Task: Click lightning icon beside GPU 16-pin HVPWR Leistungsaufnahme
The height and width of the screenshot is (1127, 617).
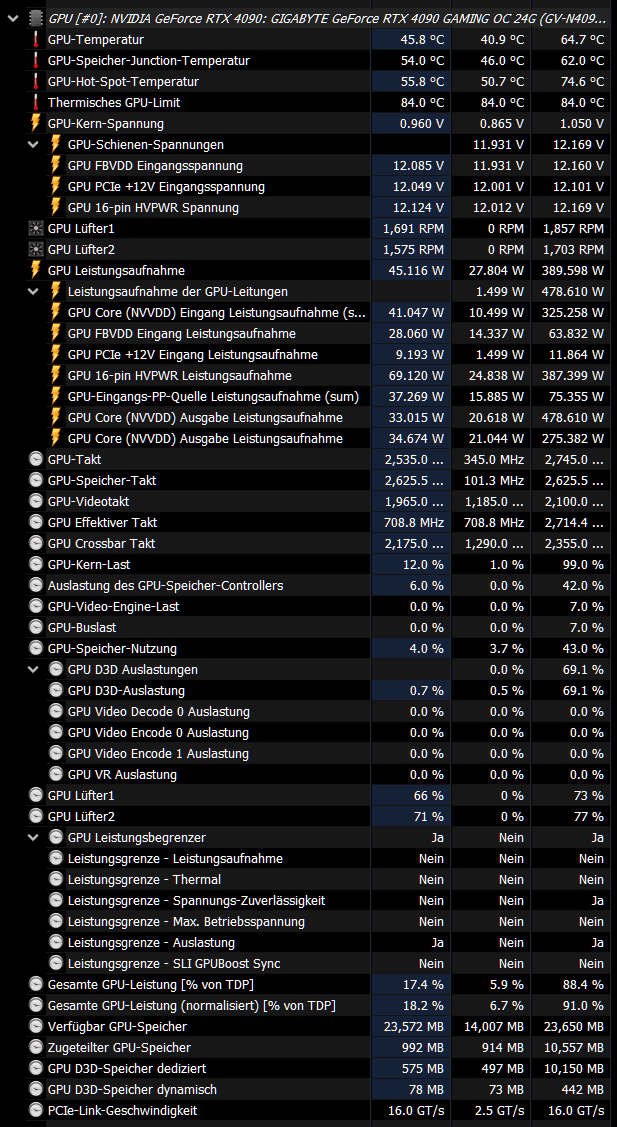Action: tap(55, 375)
